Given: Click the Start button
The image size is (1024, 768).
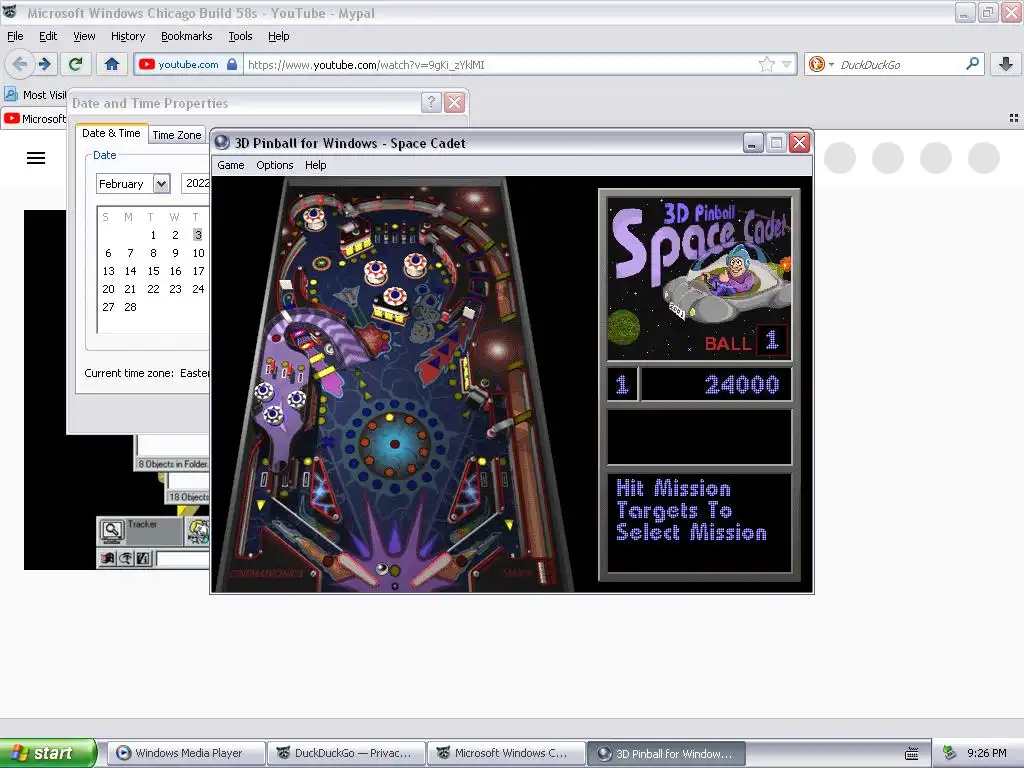Looking at the screenshot, I should pos(48,753).
